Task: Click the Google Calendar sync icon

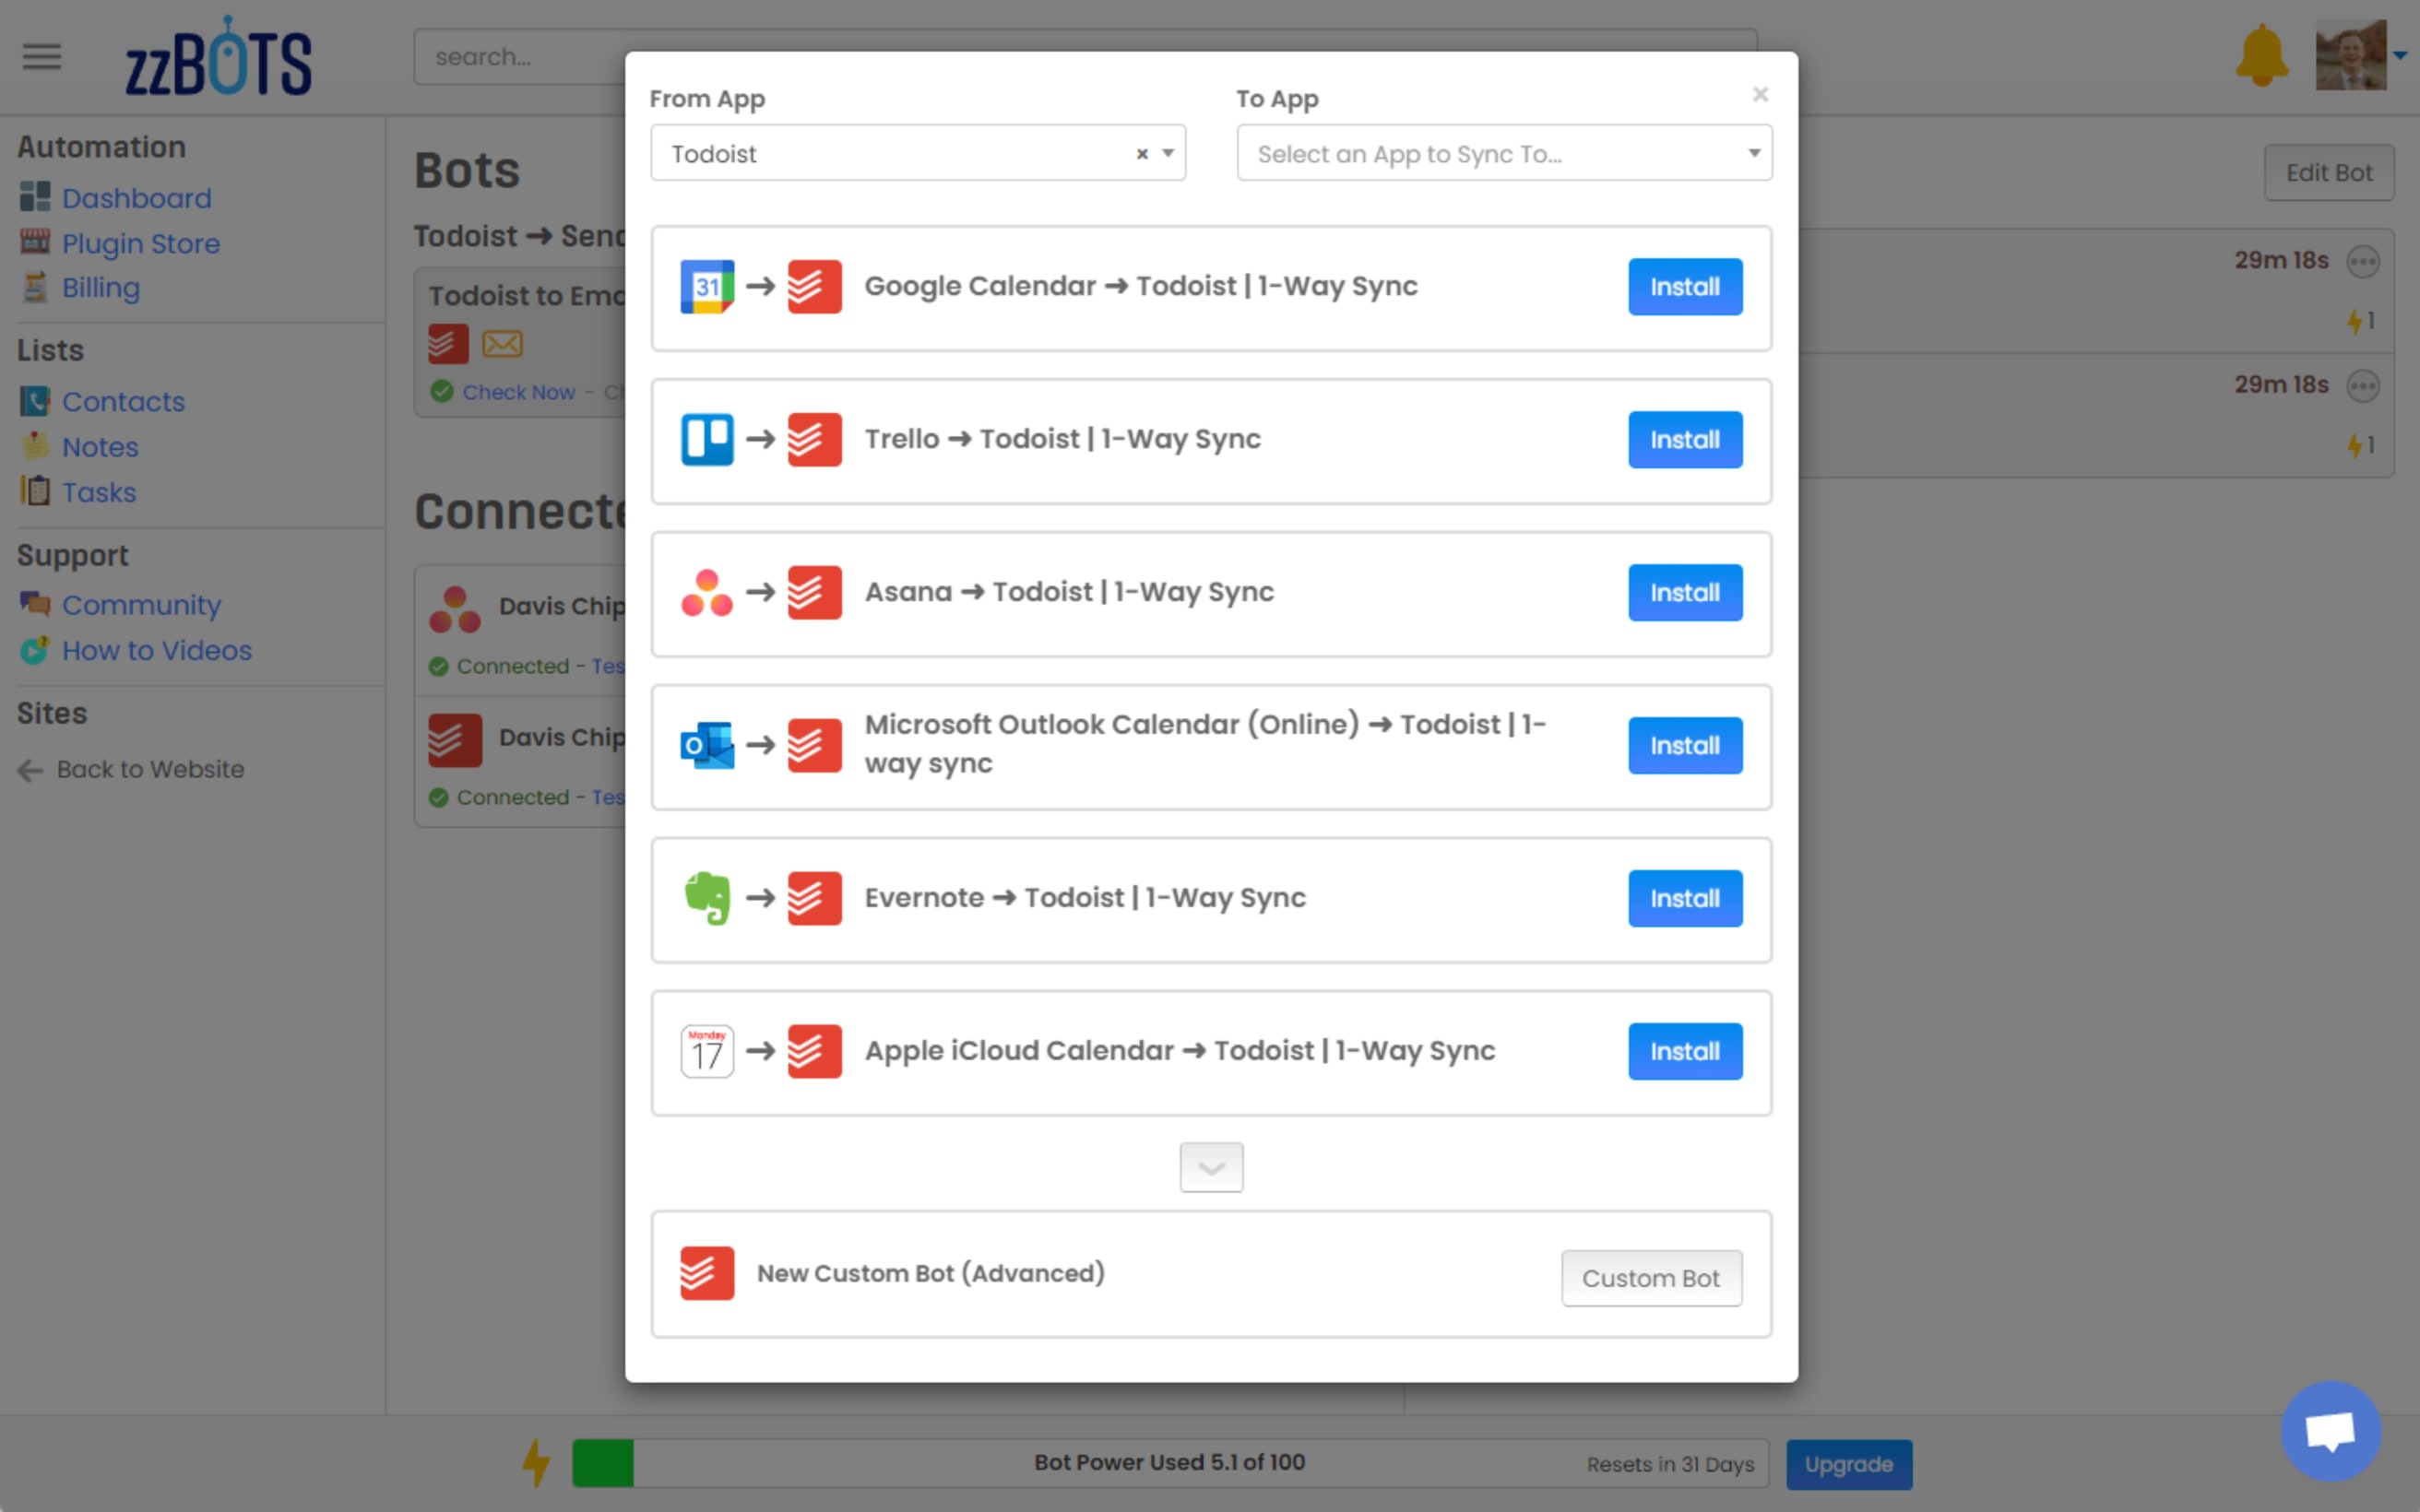Action: (x=706, y=286)
